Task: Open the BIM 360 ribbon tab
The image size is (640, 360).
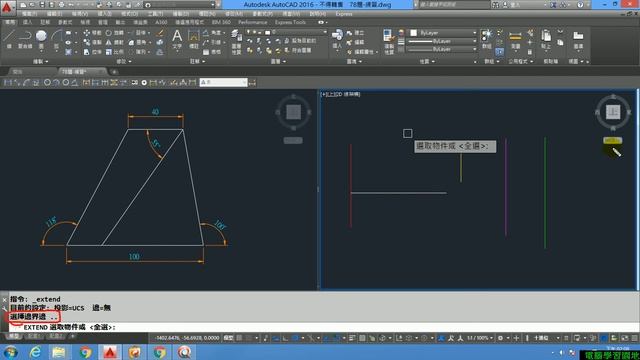Action: click(x=221, y=22)
